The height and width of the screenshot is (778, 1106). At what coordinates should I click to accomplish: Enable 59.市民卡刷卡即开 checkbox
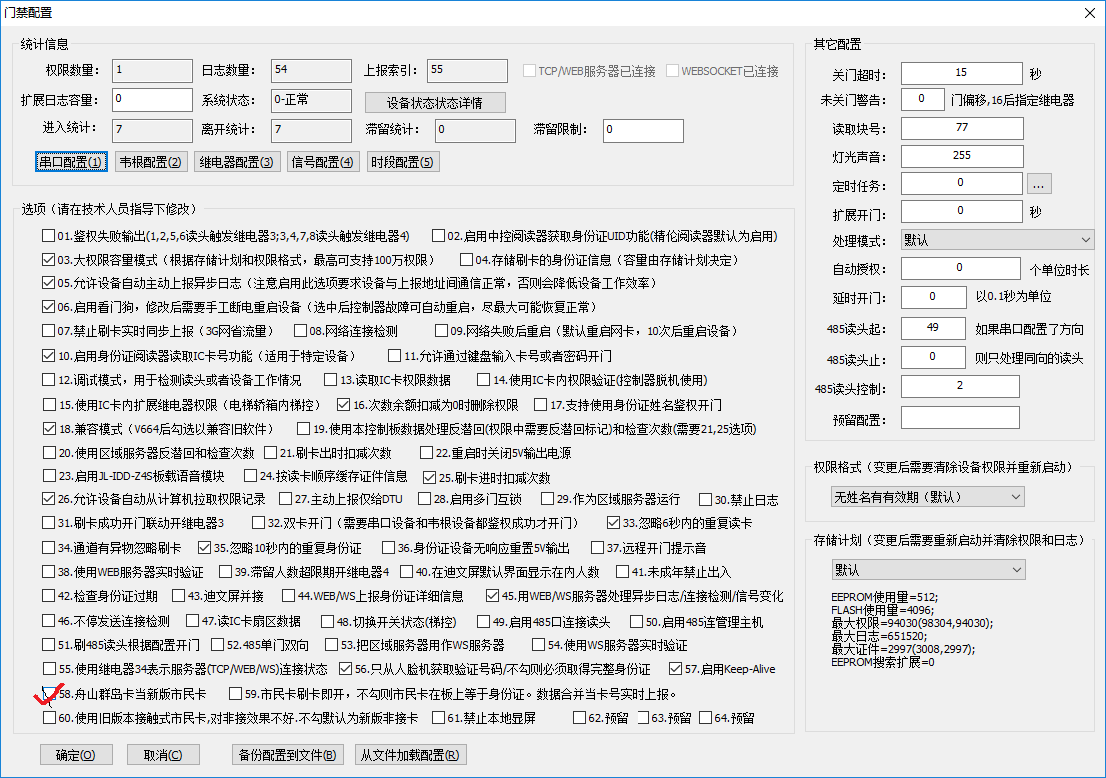tap(236, 693)
